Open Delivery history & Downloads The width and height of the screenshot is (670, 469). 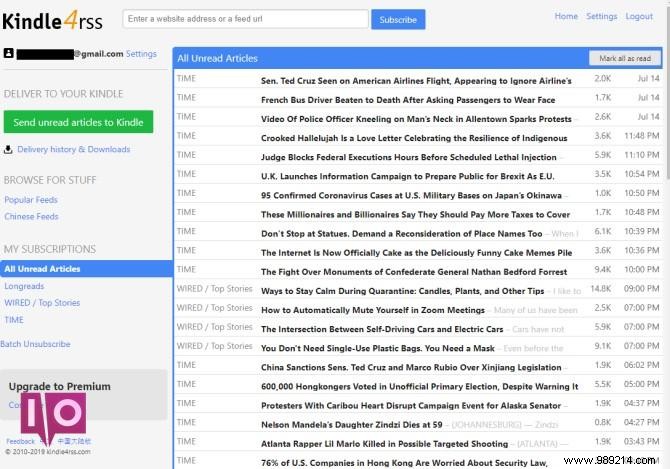pyautogui.click(x=73, y=150)
